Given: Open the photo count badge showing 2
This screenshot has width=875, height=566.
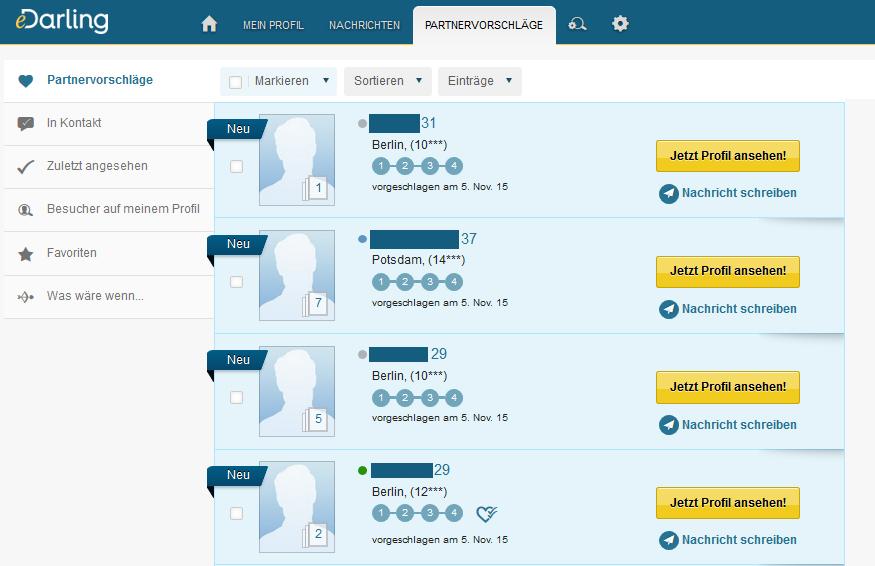Looking at the screenshot, I should click(315, 535).
